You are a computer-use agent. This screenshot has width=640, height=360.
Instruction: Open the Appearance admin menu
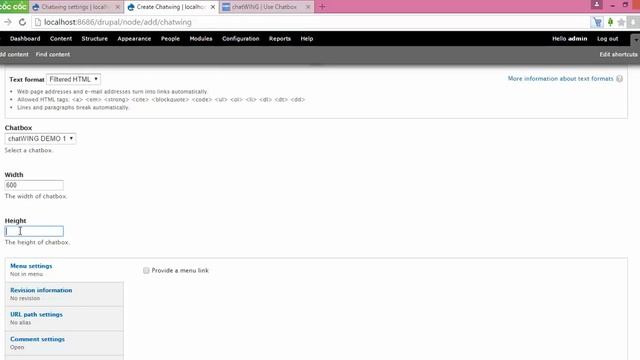134,39
